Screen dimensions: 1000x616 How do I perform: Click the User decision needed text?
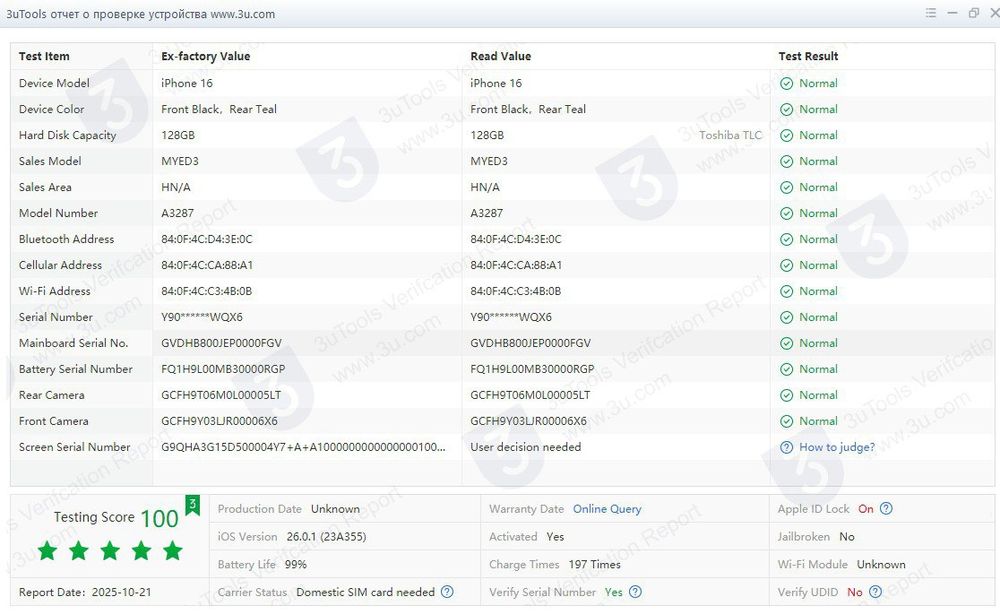tap(526, 447)
